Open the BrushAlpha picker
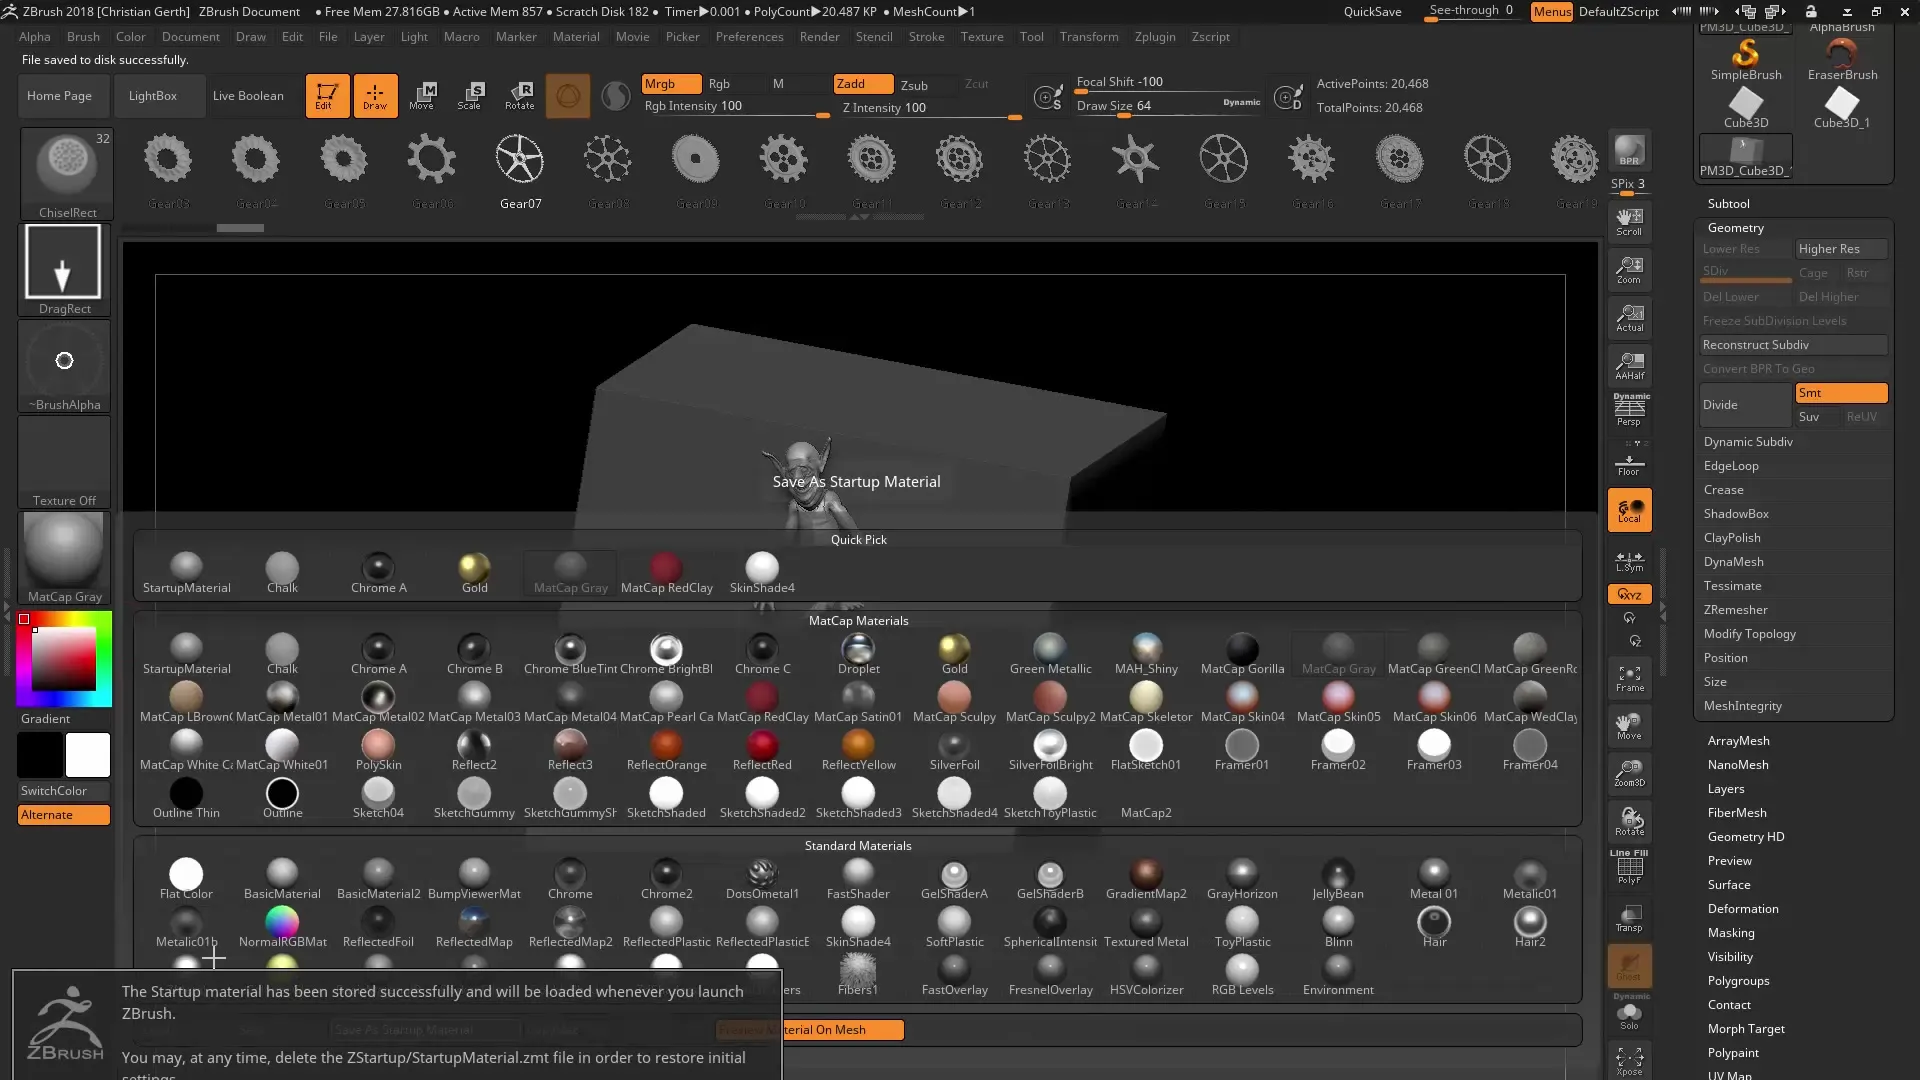The height and width of the screenshot is (1080, 1920). coord(64,366)
